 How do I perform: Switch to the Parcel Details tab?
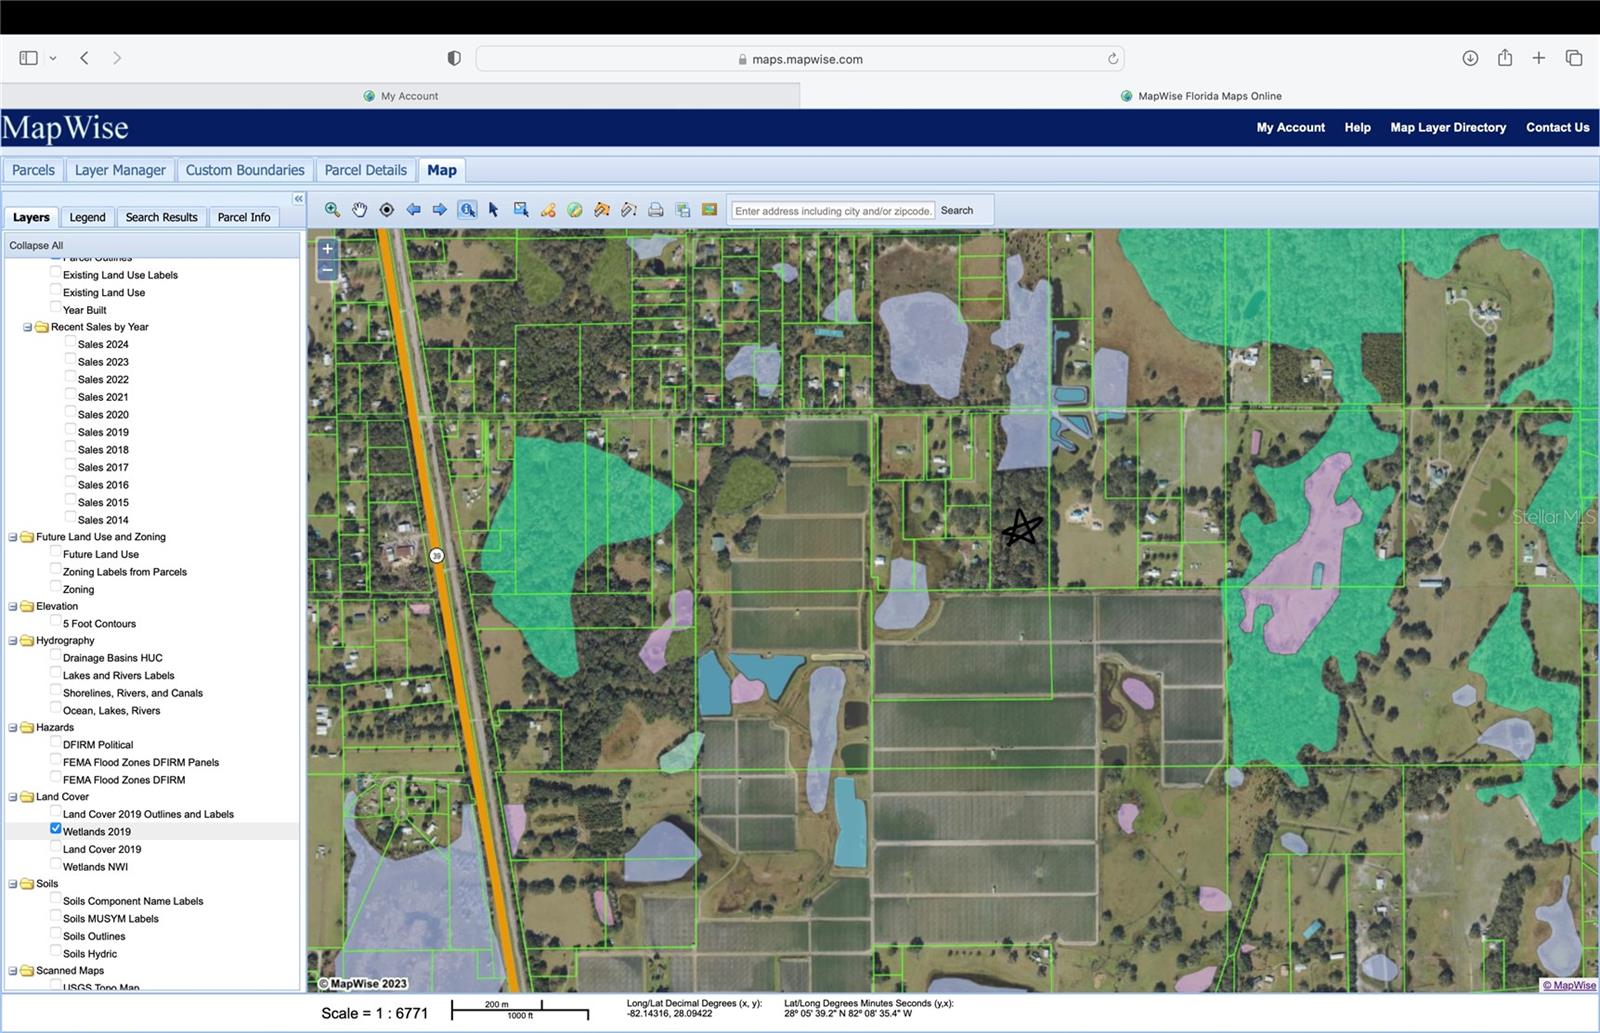(365, 170)
